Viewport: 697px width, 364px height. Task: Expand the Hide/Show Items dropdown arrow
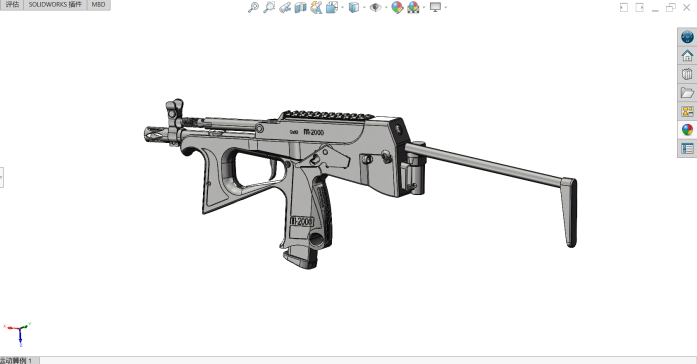coord(386,7)
